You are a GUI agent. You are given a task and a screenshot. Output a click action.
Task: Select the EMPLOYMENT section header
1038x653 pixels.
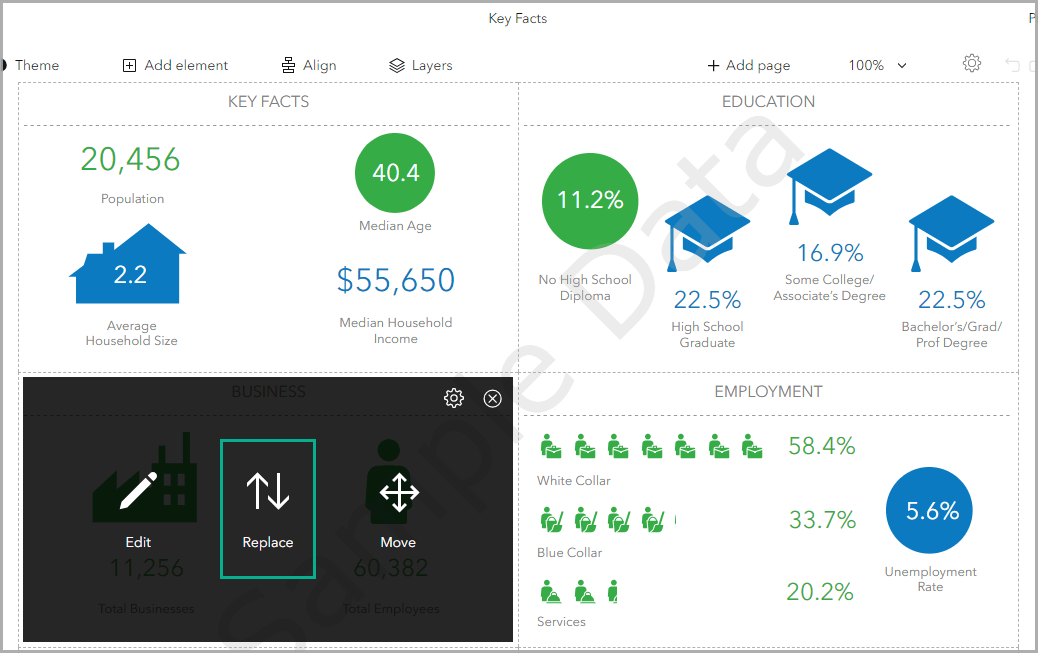[x=768, y=391]
